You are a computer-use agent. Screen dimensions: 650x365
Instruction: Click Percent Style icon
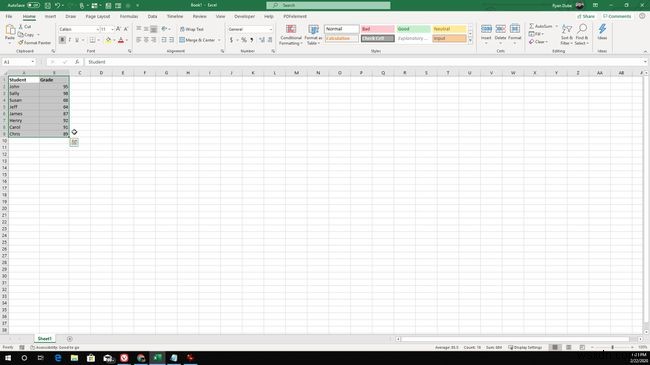tap(244, 40)
